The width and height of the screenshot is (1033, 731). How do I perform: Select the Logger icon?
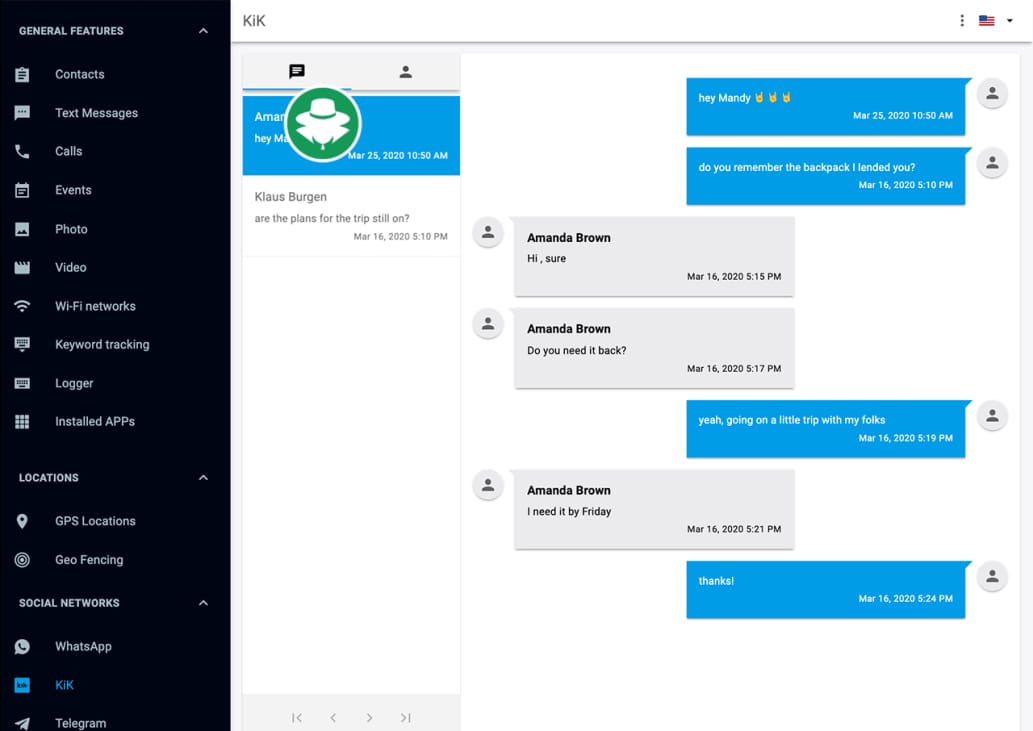(x=22, y=383)
